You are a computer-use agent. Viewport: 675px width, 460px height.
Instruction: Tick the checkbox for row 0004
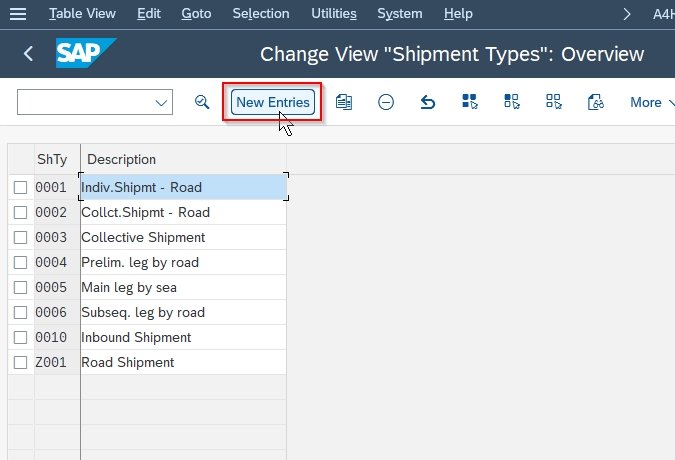[x=20, y=262]
